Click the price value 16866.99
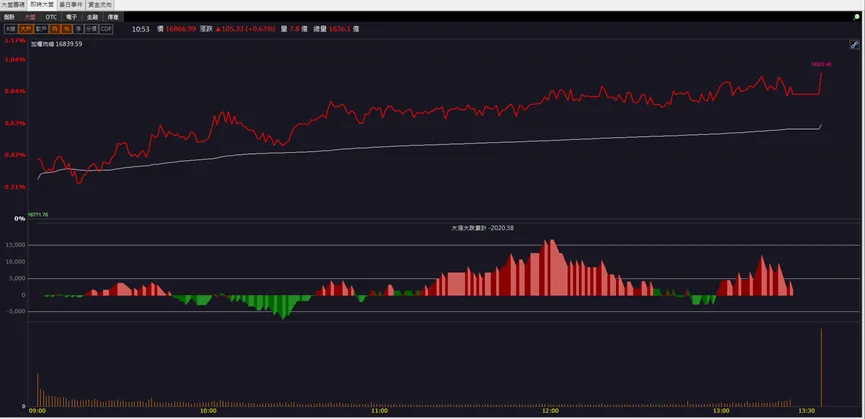Viewport: 865px width, 419px height. coord(180,29)
